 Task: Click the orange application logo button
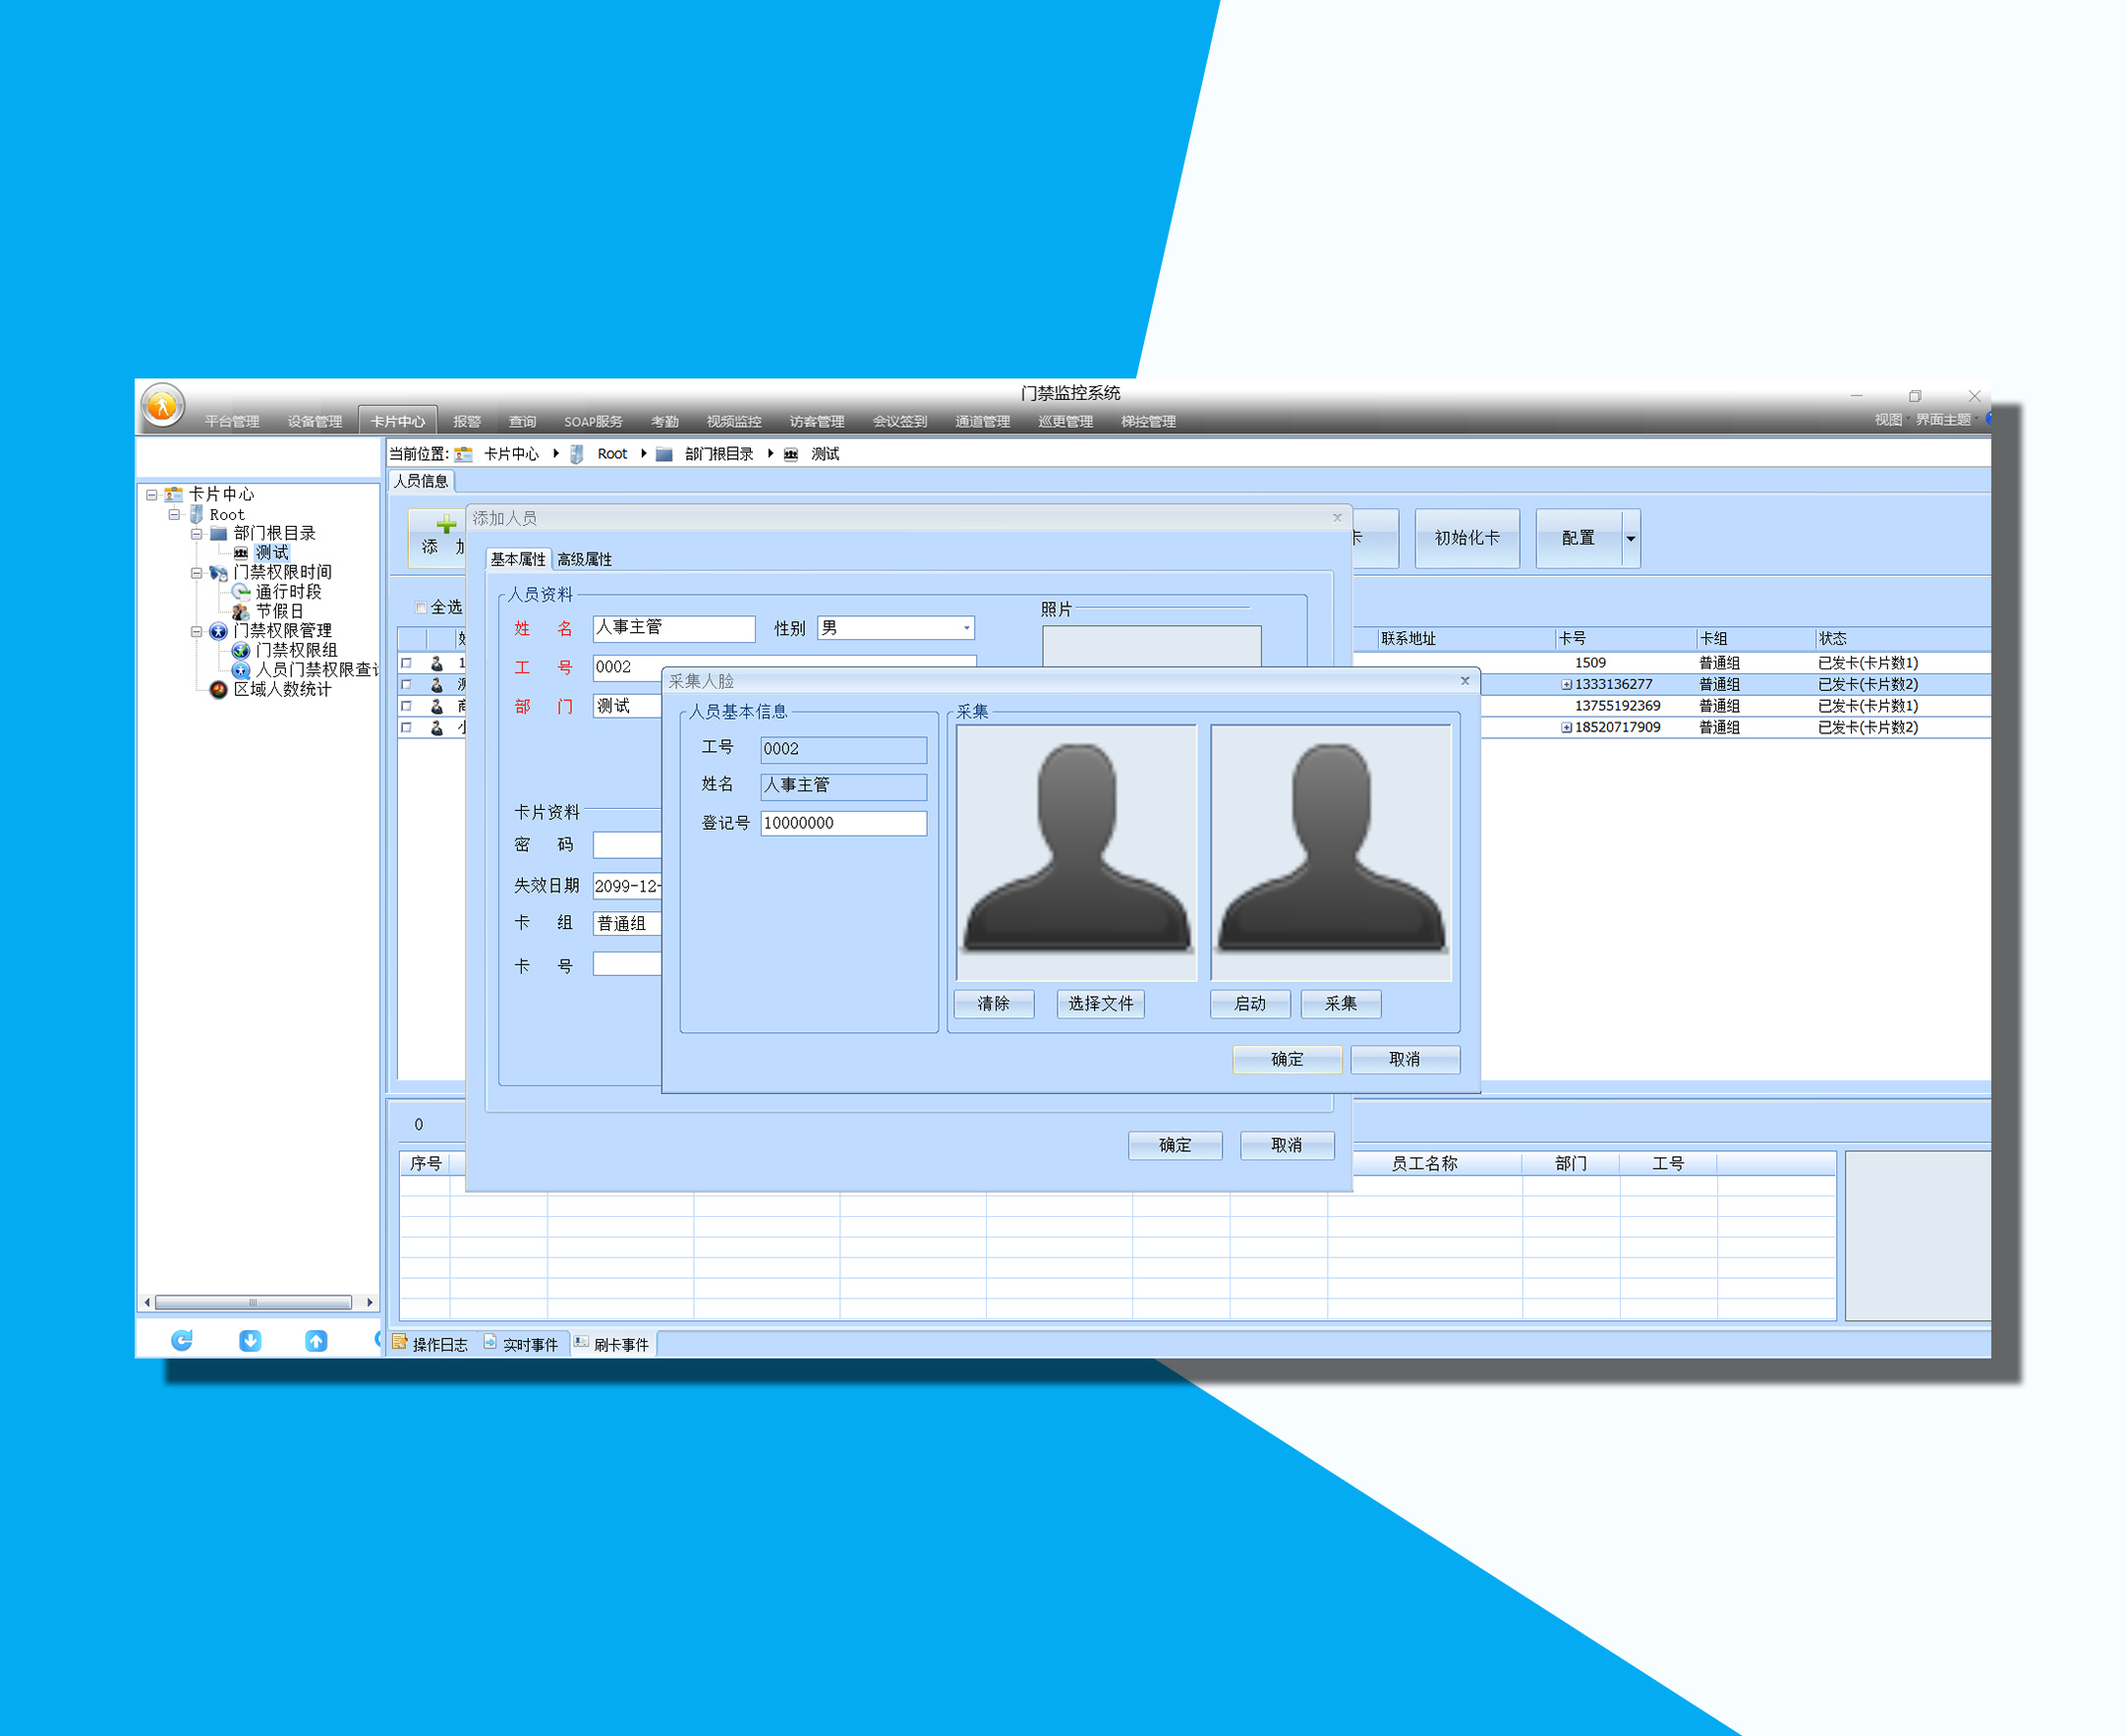coord(162,406)
